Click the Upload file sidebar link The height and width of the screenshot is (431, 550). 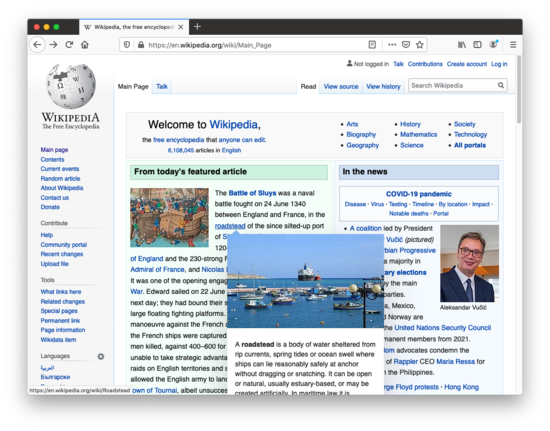pyautogui.click(x=54, y=264)
